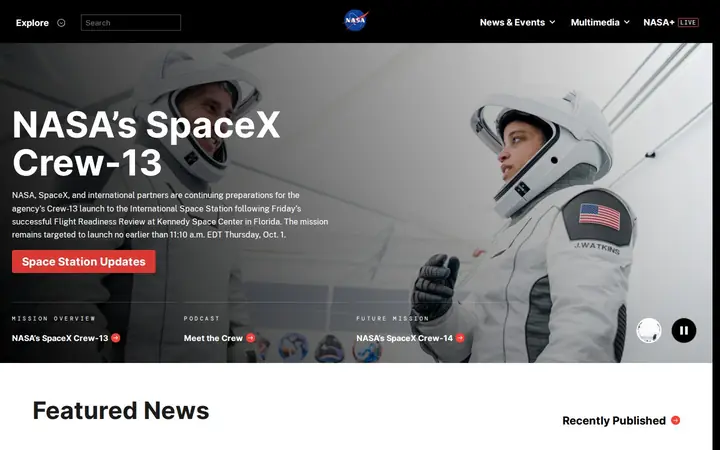
Task: Click red arrow beside NASA's SpaceX Crew-13
Action: point(116,338)
